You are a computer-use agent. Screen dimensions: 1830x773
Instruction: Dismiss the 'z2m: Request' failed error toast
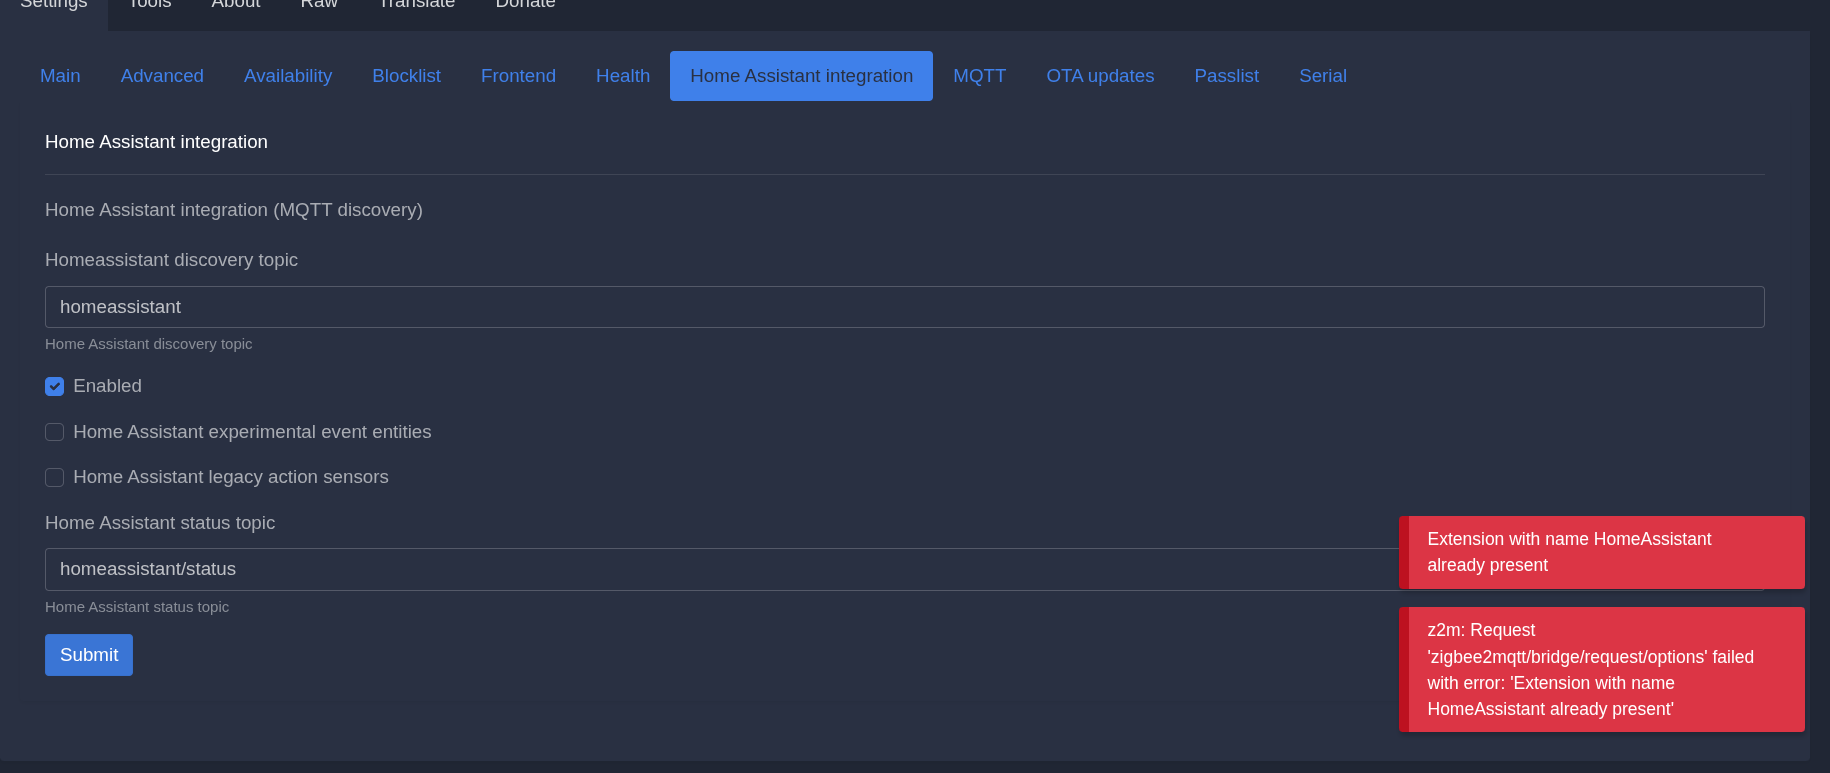1602,669
